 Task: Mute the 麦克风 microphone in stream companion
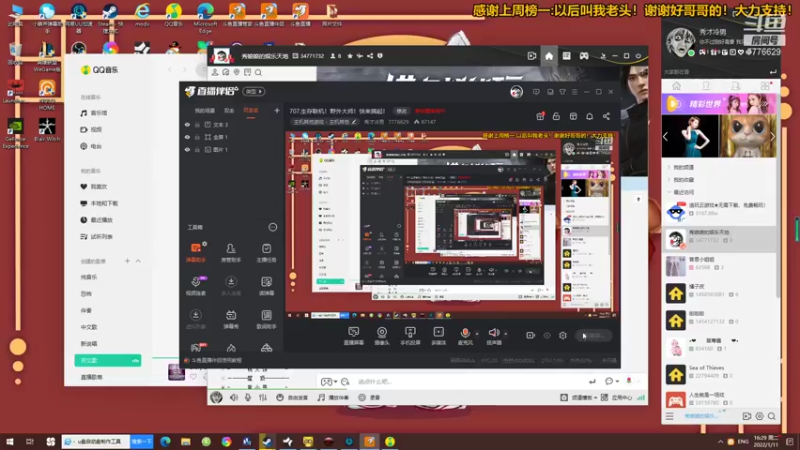[x=465, y=336]
